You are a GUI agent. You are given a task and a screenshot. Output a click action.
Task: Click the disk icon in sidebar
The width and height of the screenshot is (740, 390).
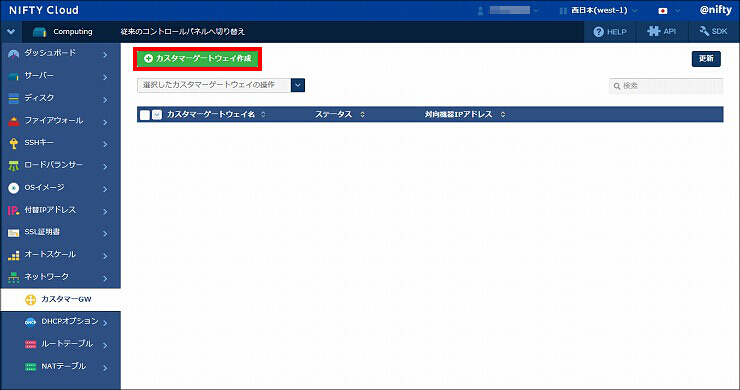(x=14, y=98)
